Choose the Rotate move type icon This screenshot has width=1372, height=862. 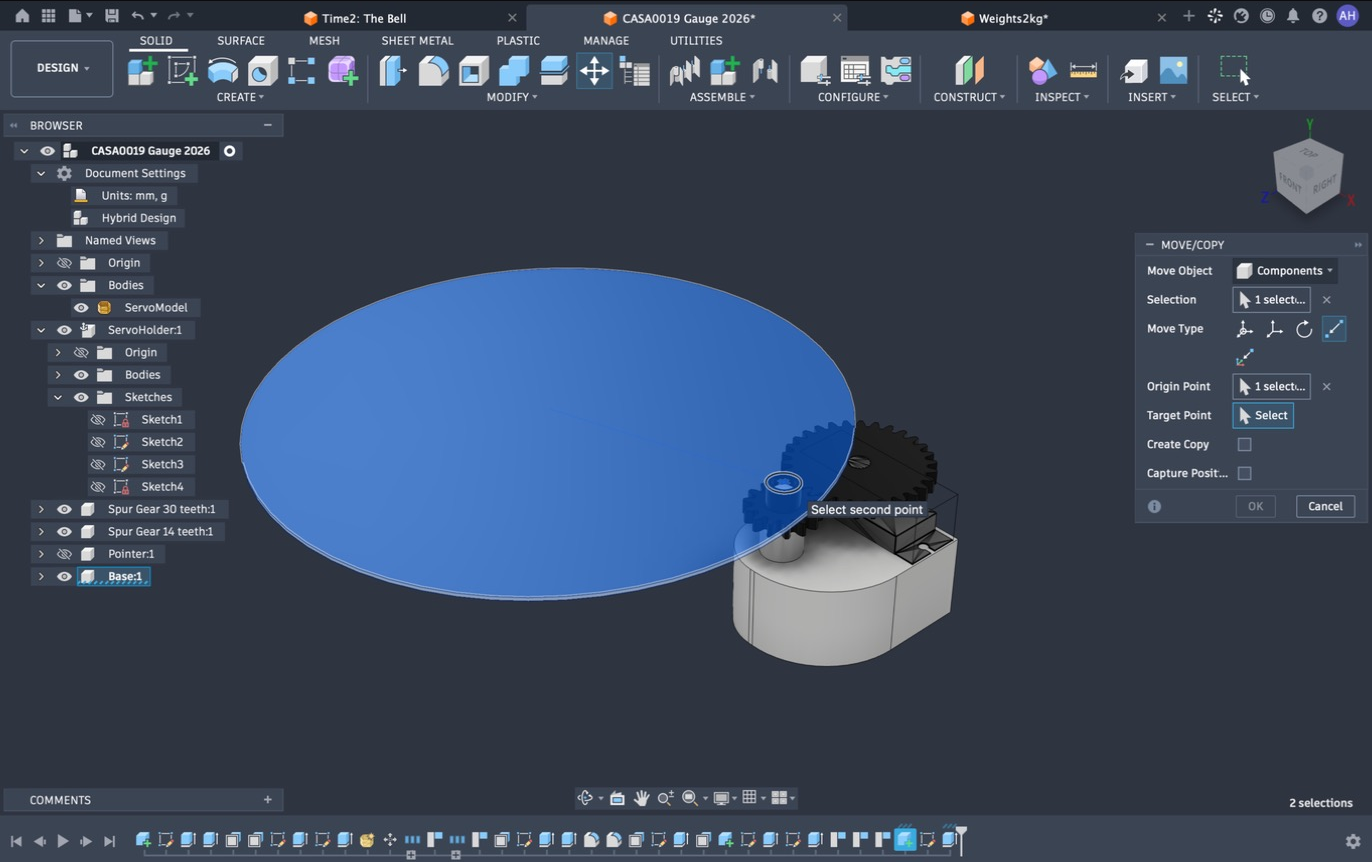click(x=1304, y=329)
